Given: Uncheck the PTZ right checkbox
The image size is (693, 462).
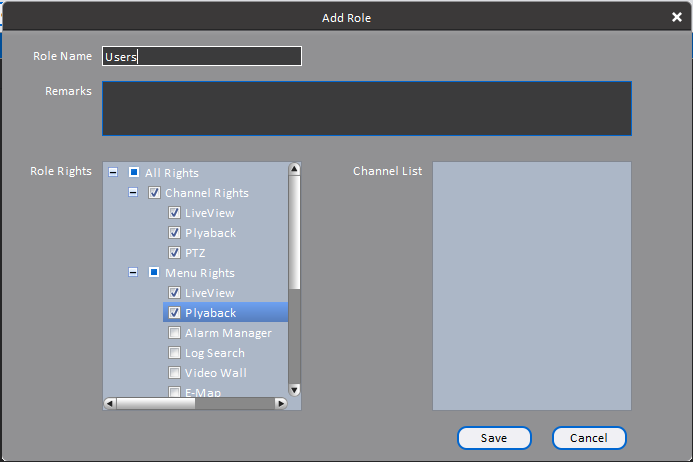Looking at the screenshot, I should click(174, 252).
